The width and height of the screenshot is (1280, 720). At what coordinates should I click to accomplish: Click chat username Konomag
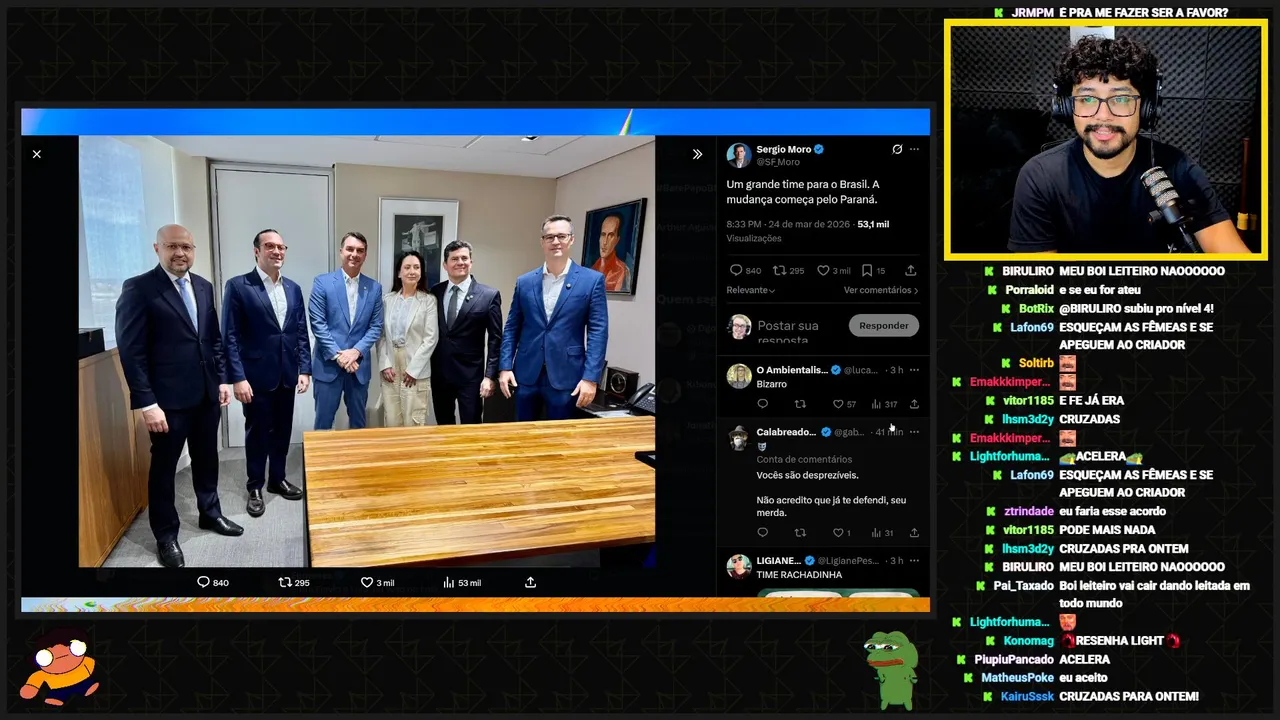(1029, 641)
